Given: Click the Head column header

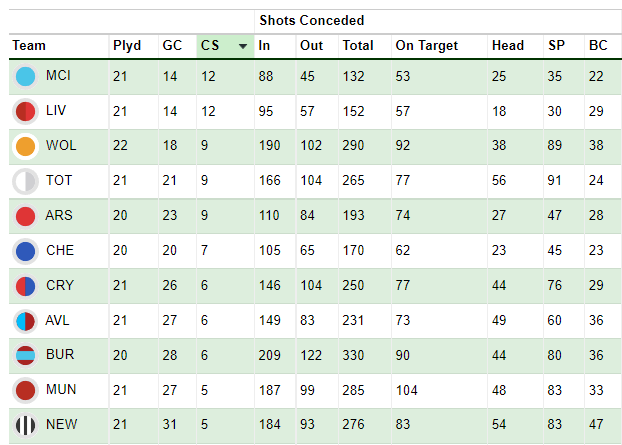Looking at the screenshot, I should (508, 45).
